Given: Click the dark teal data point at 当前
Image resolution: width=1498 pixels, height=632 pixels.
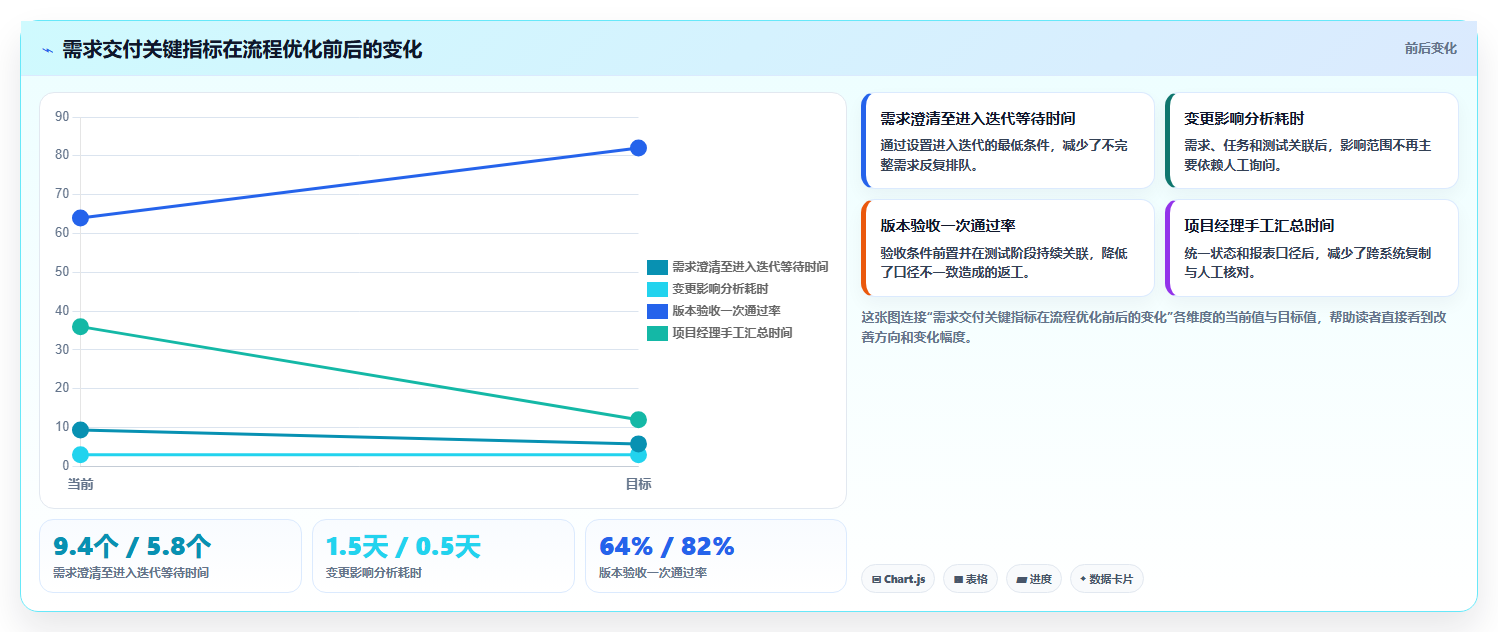Looking at the screenshot, I should click(x=81, y=430).
